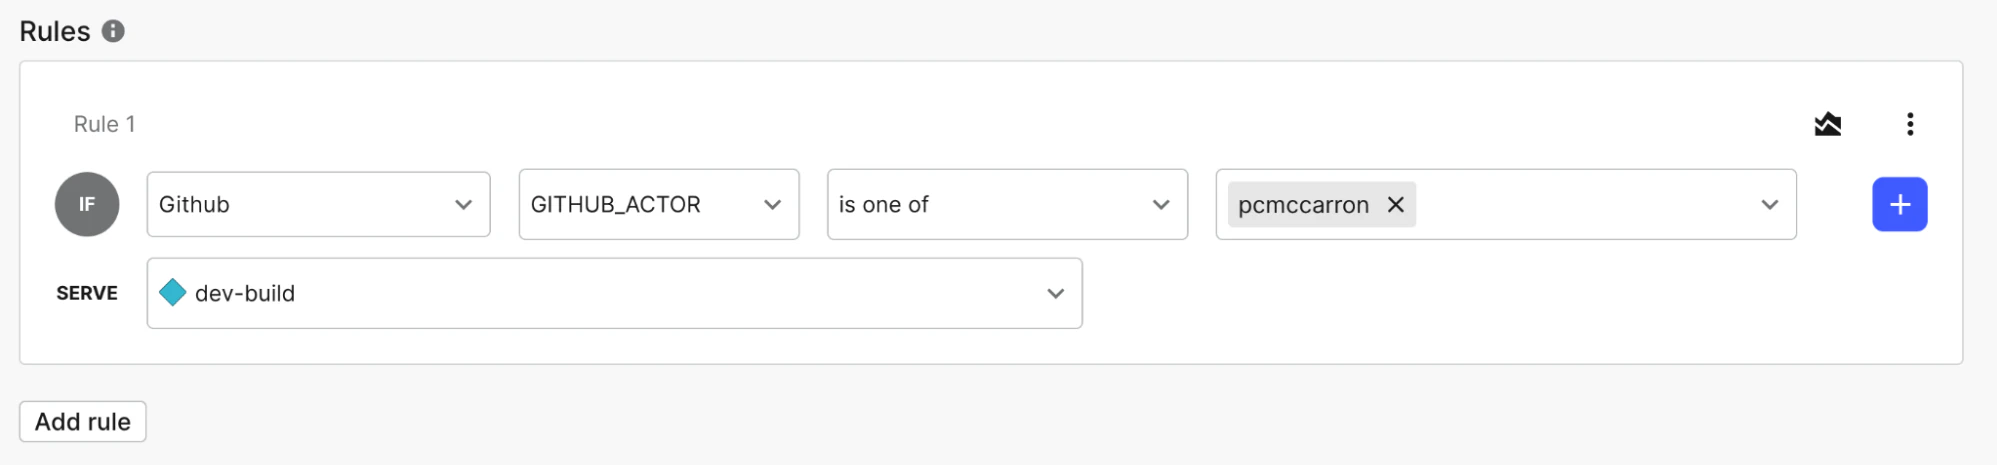Click the Rule 1 label
The image size is (1997, 465).
[x=104, y=124]
